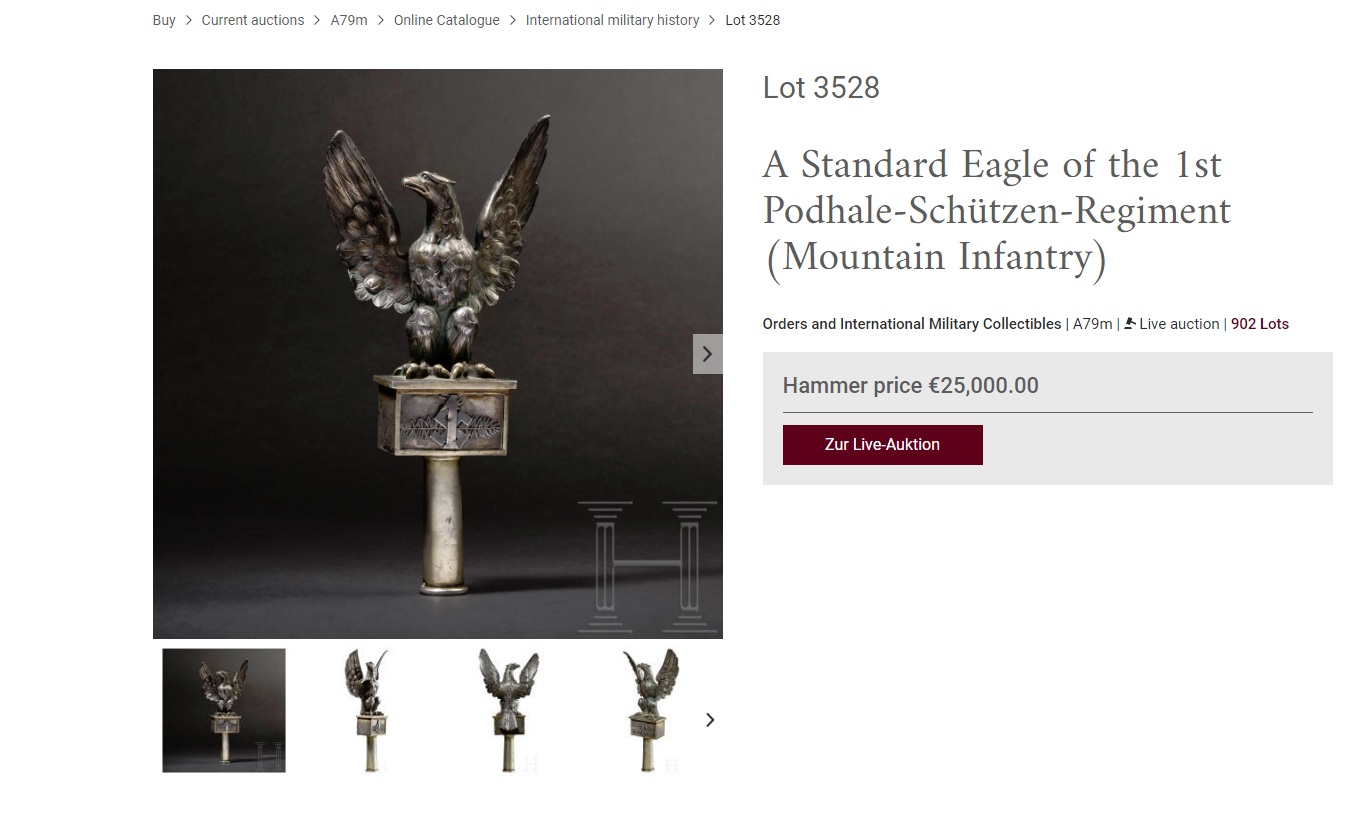The image size is (1354, 823).
Task: Click the chevron after Buy breadcrumb
Action: [x=188, y=20]
